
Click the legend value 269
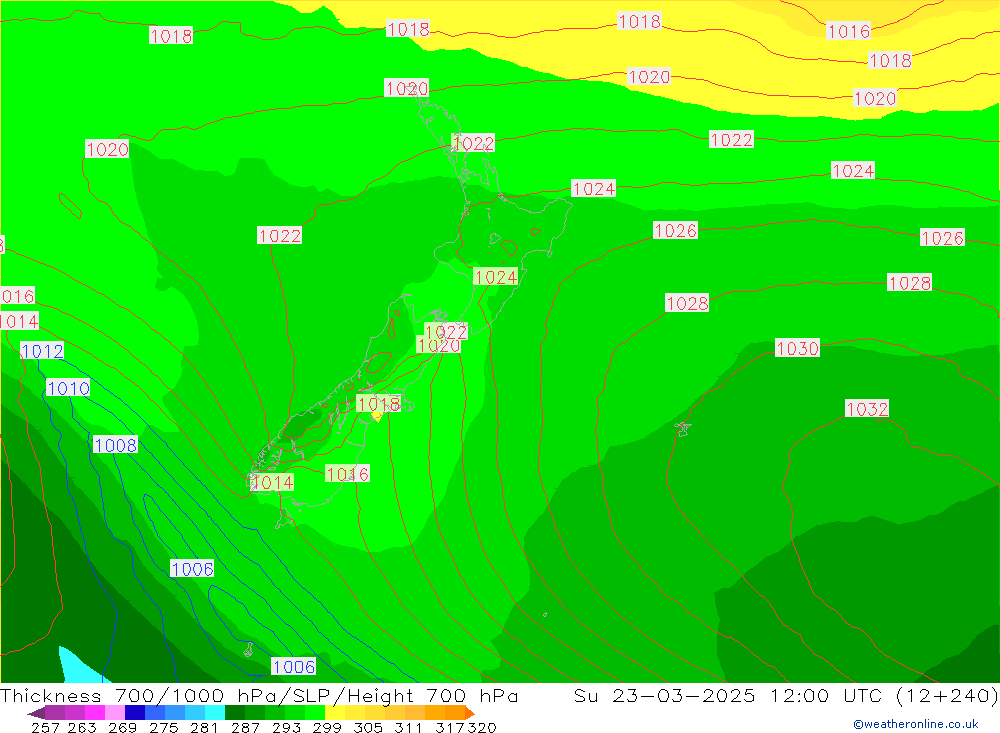coord(122,727)
